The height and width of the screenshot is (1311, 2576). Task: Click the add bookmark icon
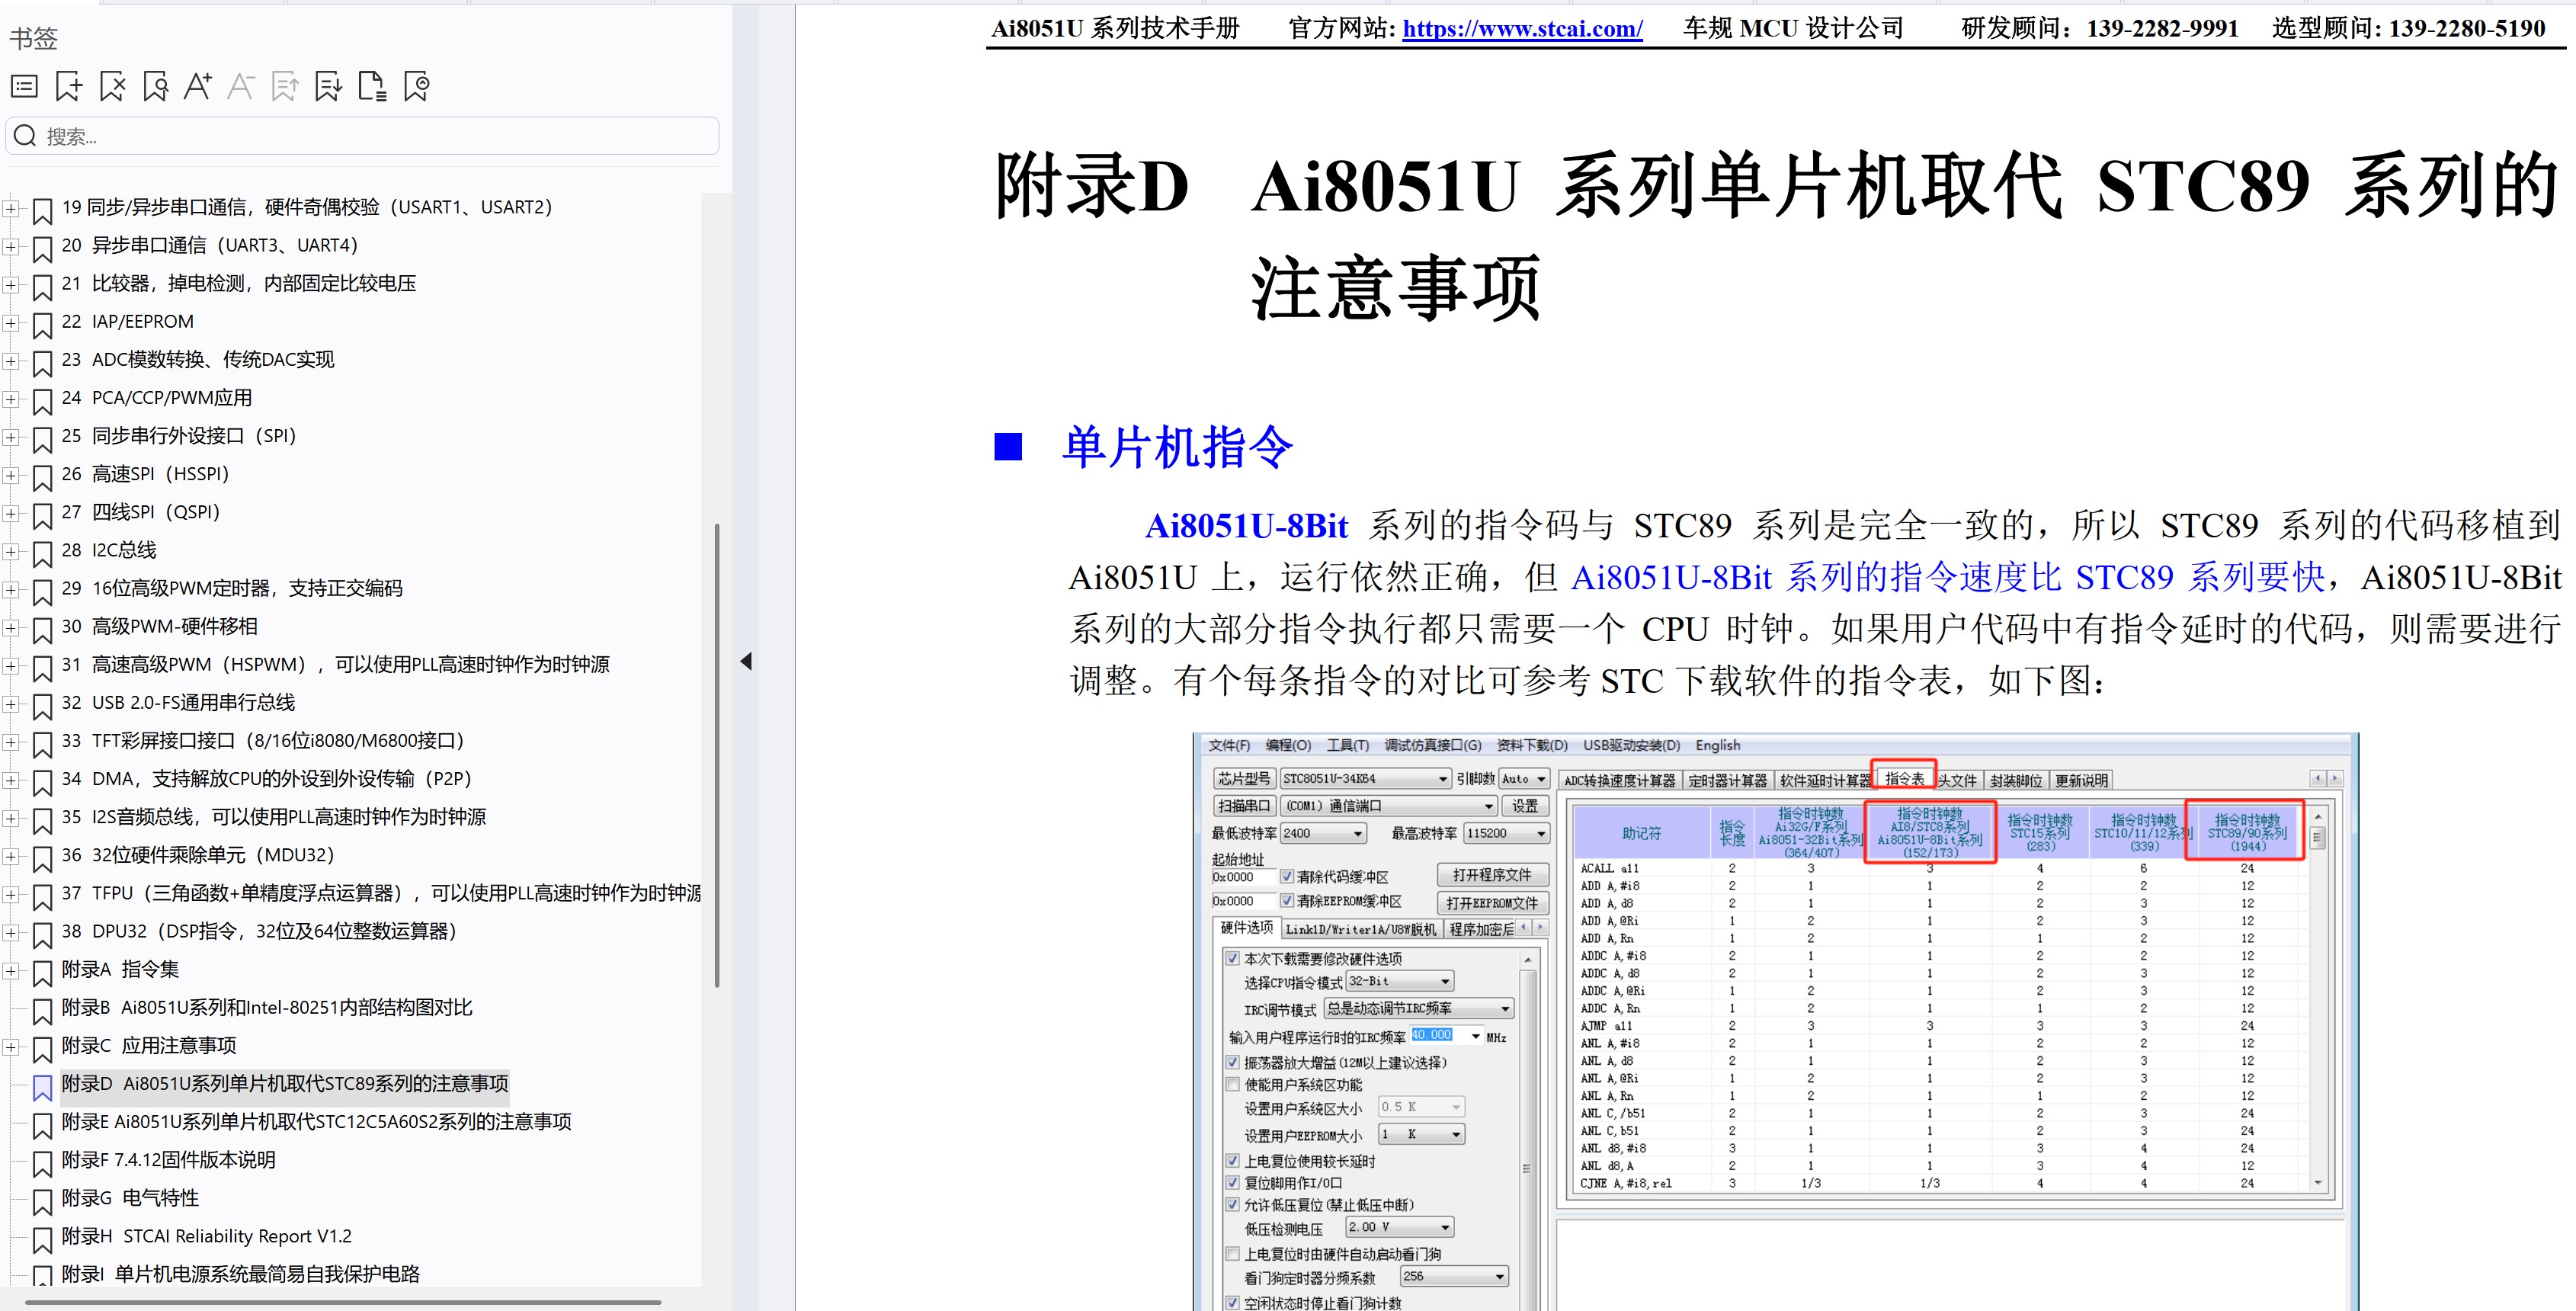click(68, 87)
